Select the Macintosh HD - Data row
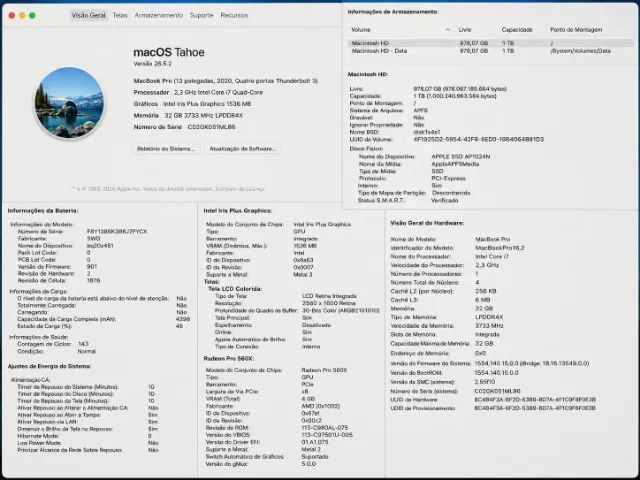The width and height of the screenshot is (640, 480). tap(490, 51)
